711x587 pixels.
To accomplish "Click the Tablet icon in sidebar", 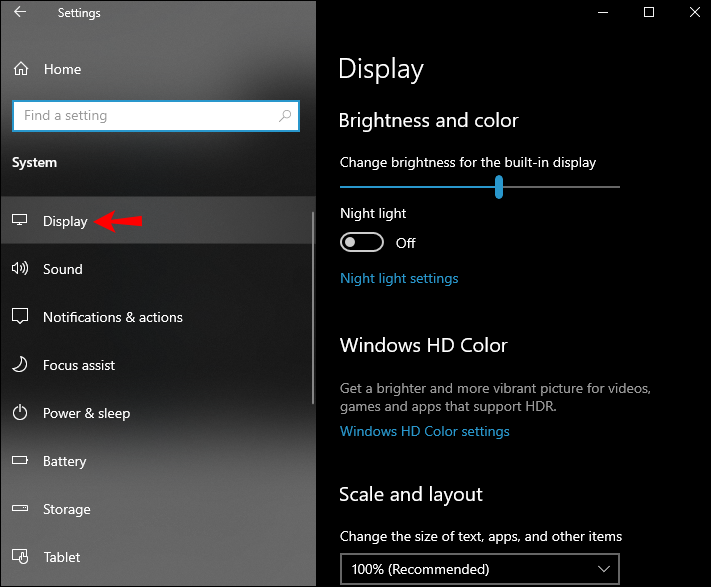I will tap(20, 556).
